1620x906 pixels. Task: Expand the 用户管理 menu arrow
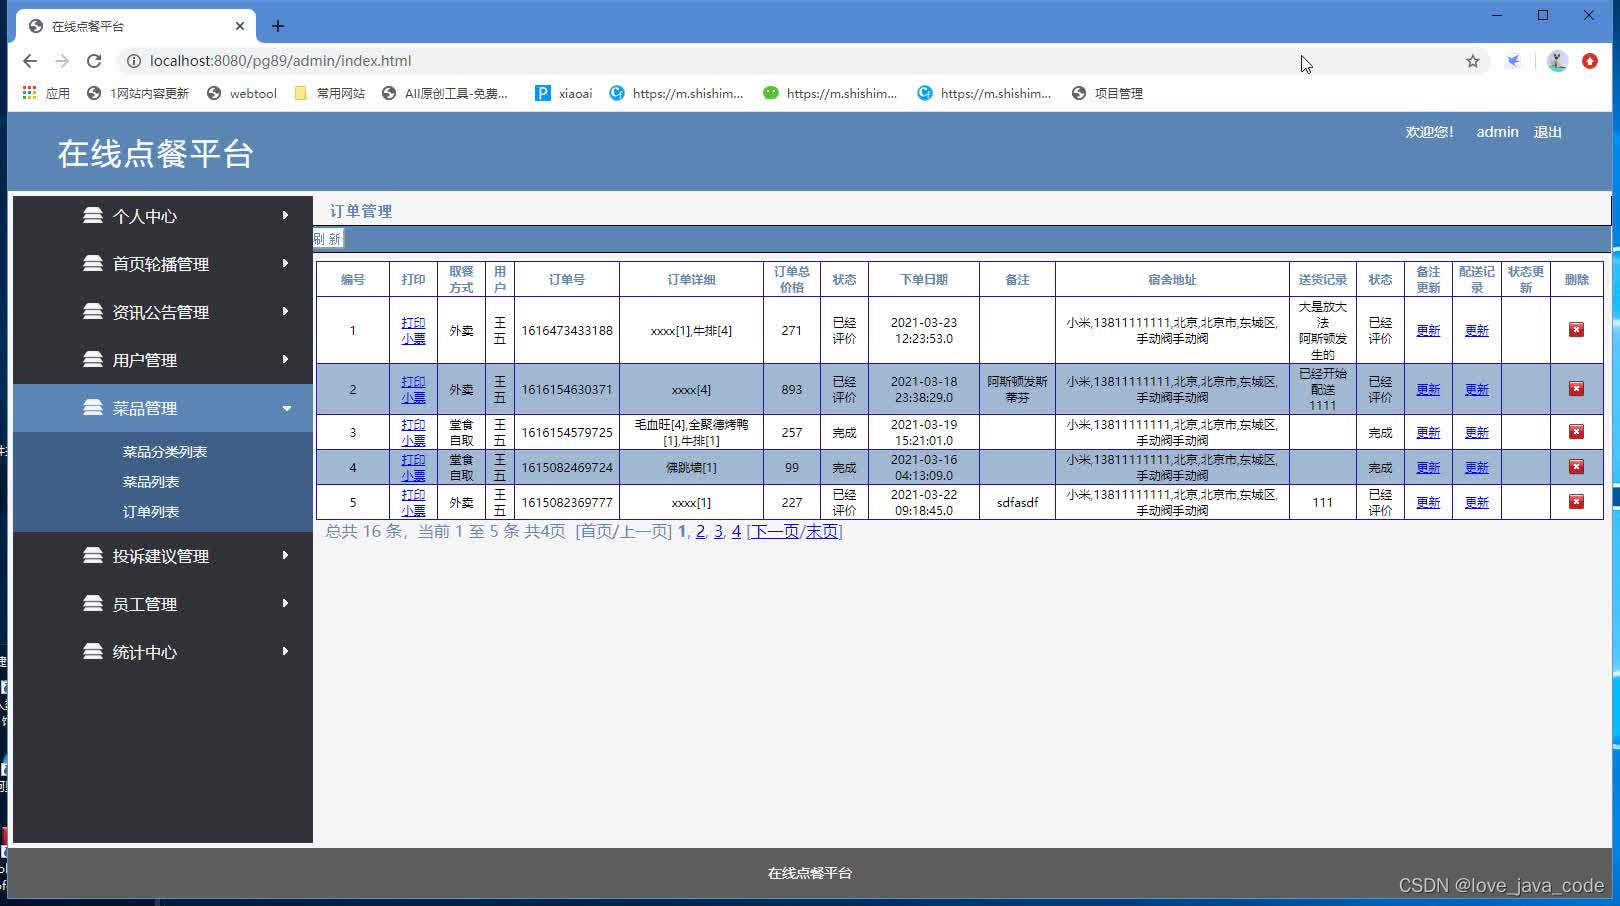(286, 359)
